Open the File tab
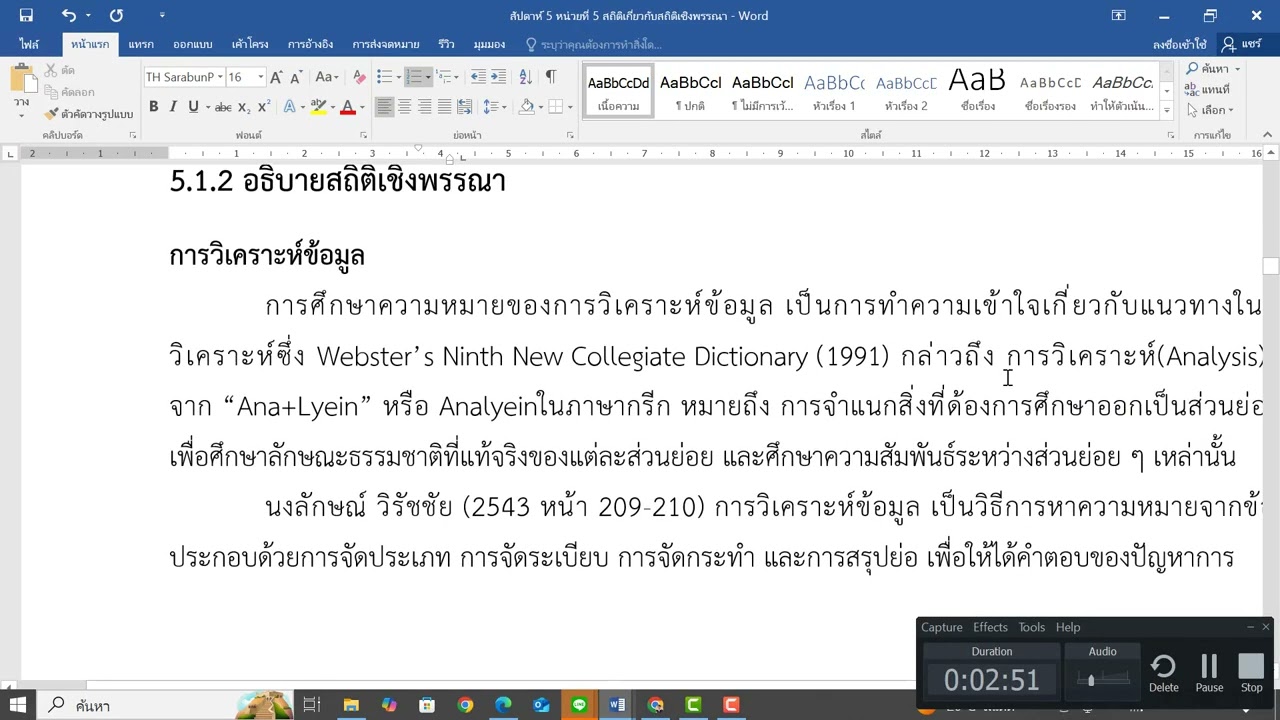1280x720 pixels. click(x=29, y=44)
